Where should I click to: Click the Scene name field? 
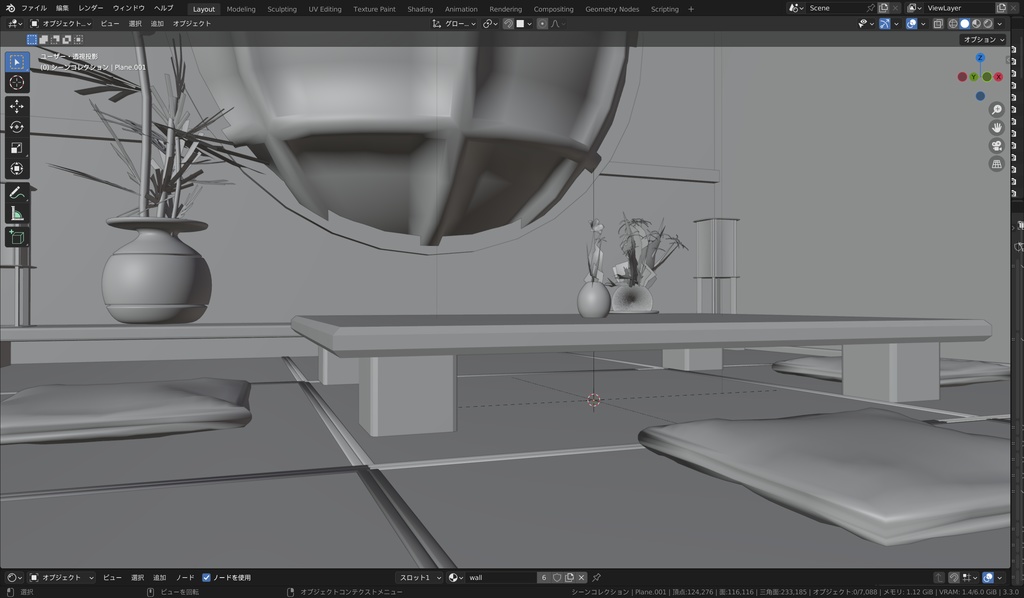tap(835, 8)
